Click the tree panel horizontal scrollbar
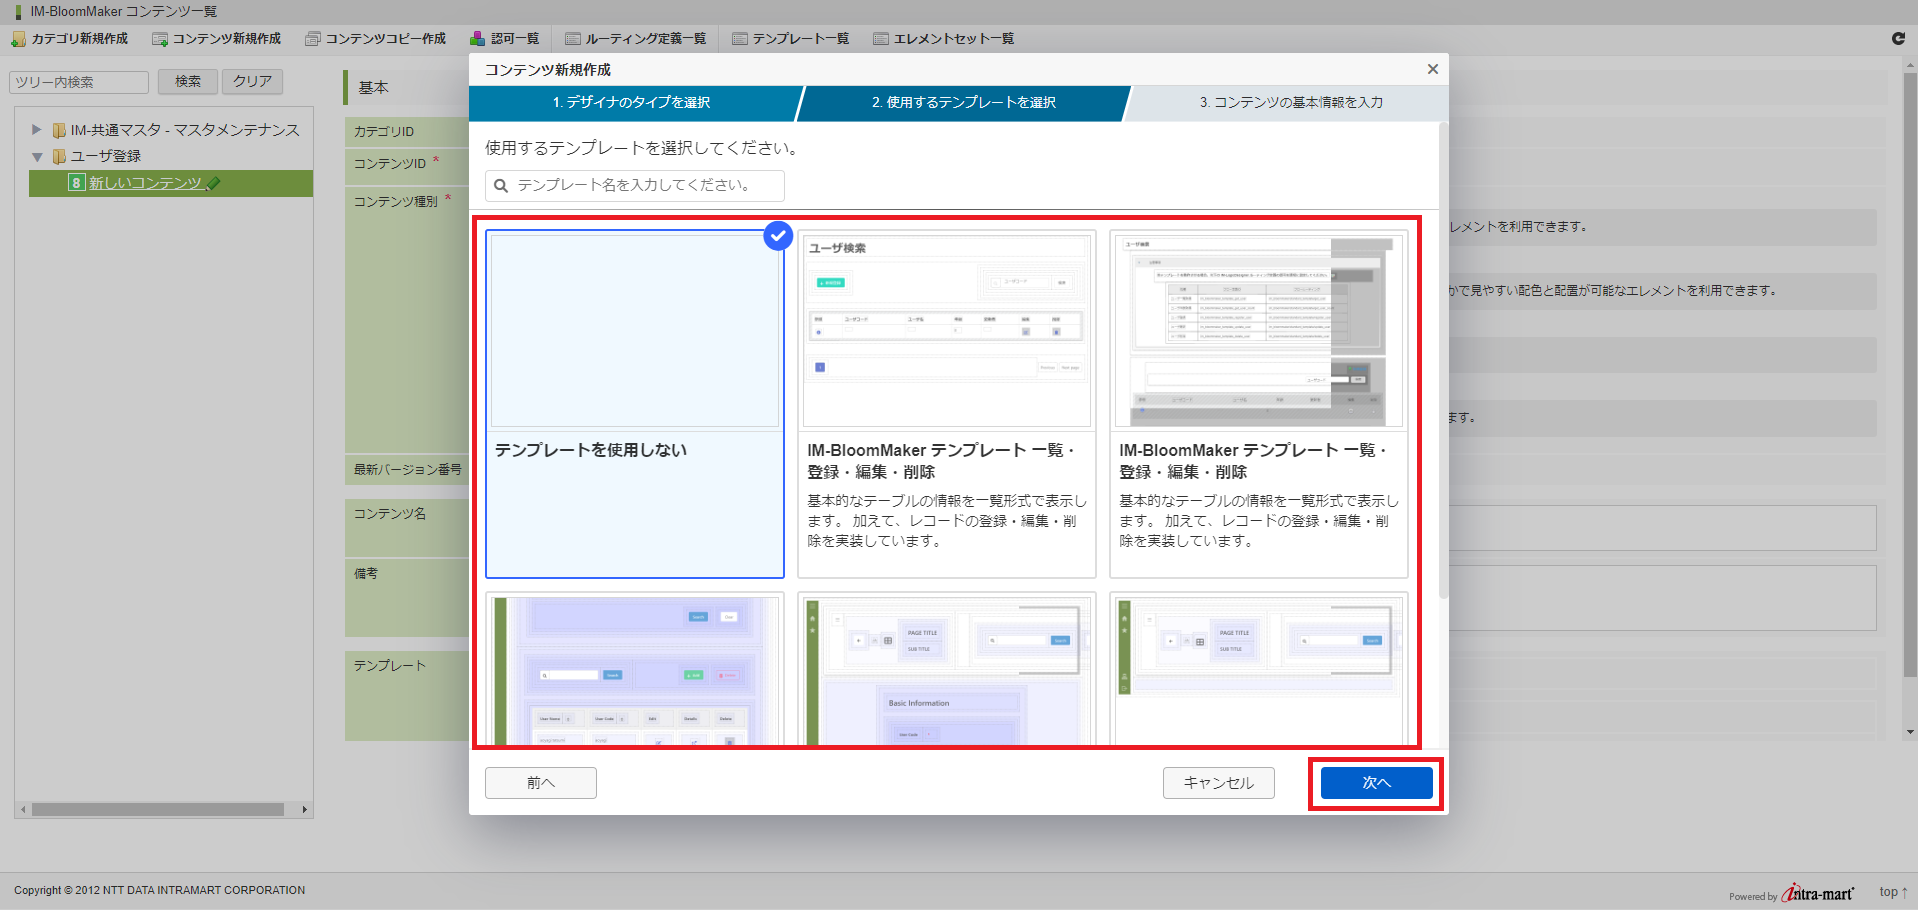 tap(158, 810)
